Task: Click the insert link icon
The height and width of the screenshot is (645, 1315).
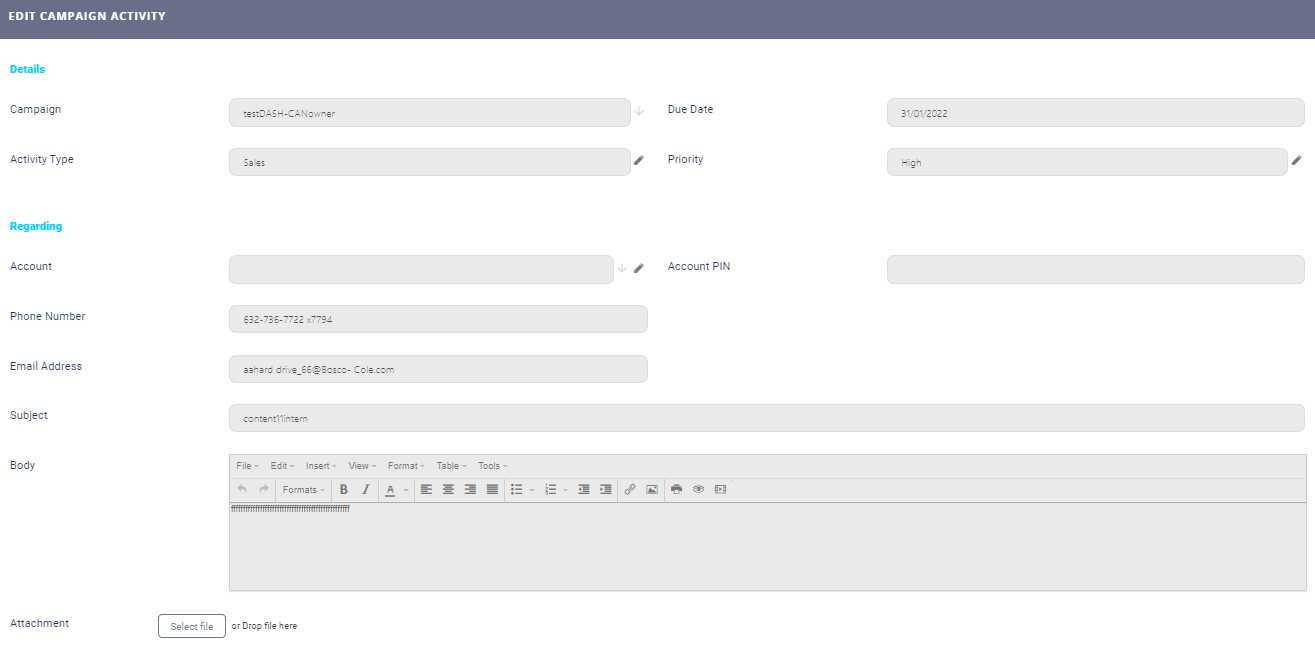Action: click(630, 490)
